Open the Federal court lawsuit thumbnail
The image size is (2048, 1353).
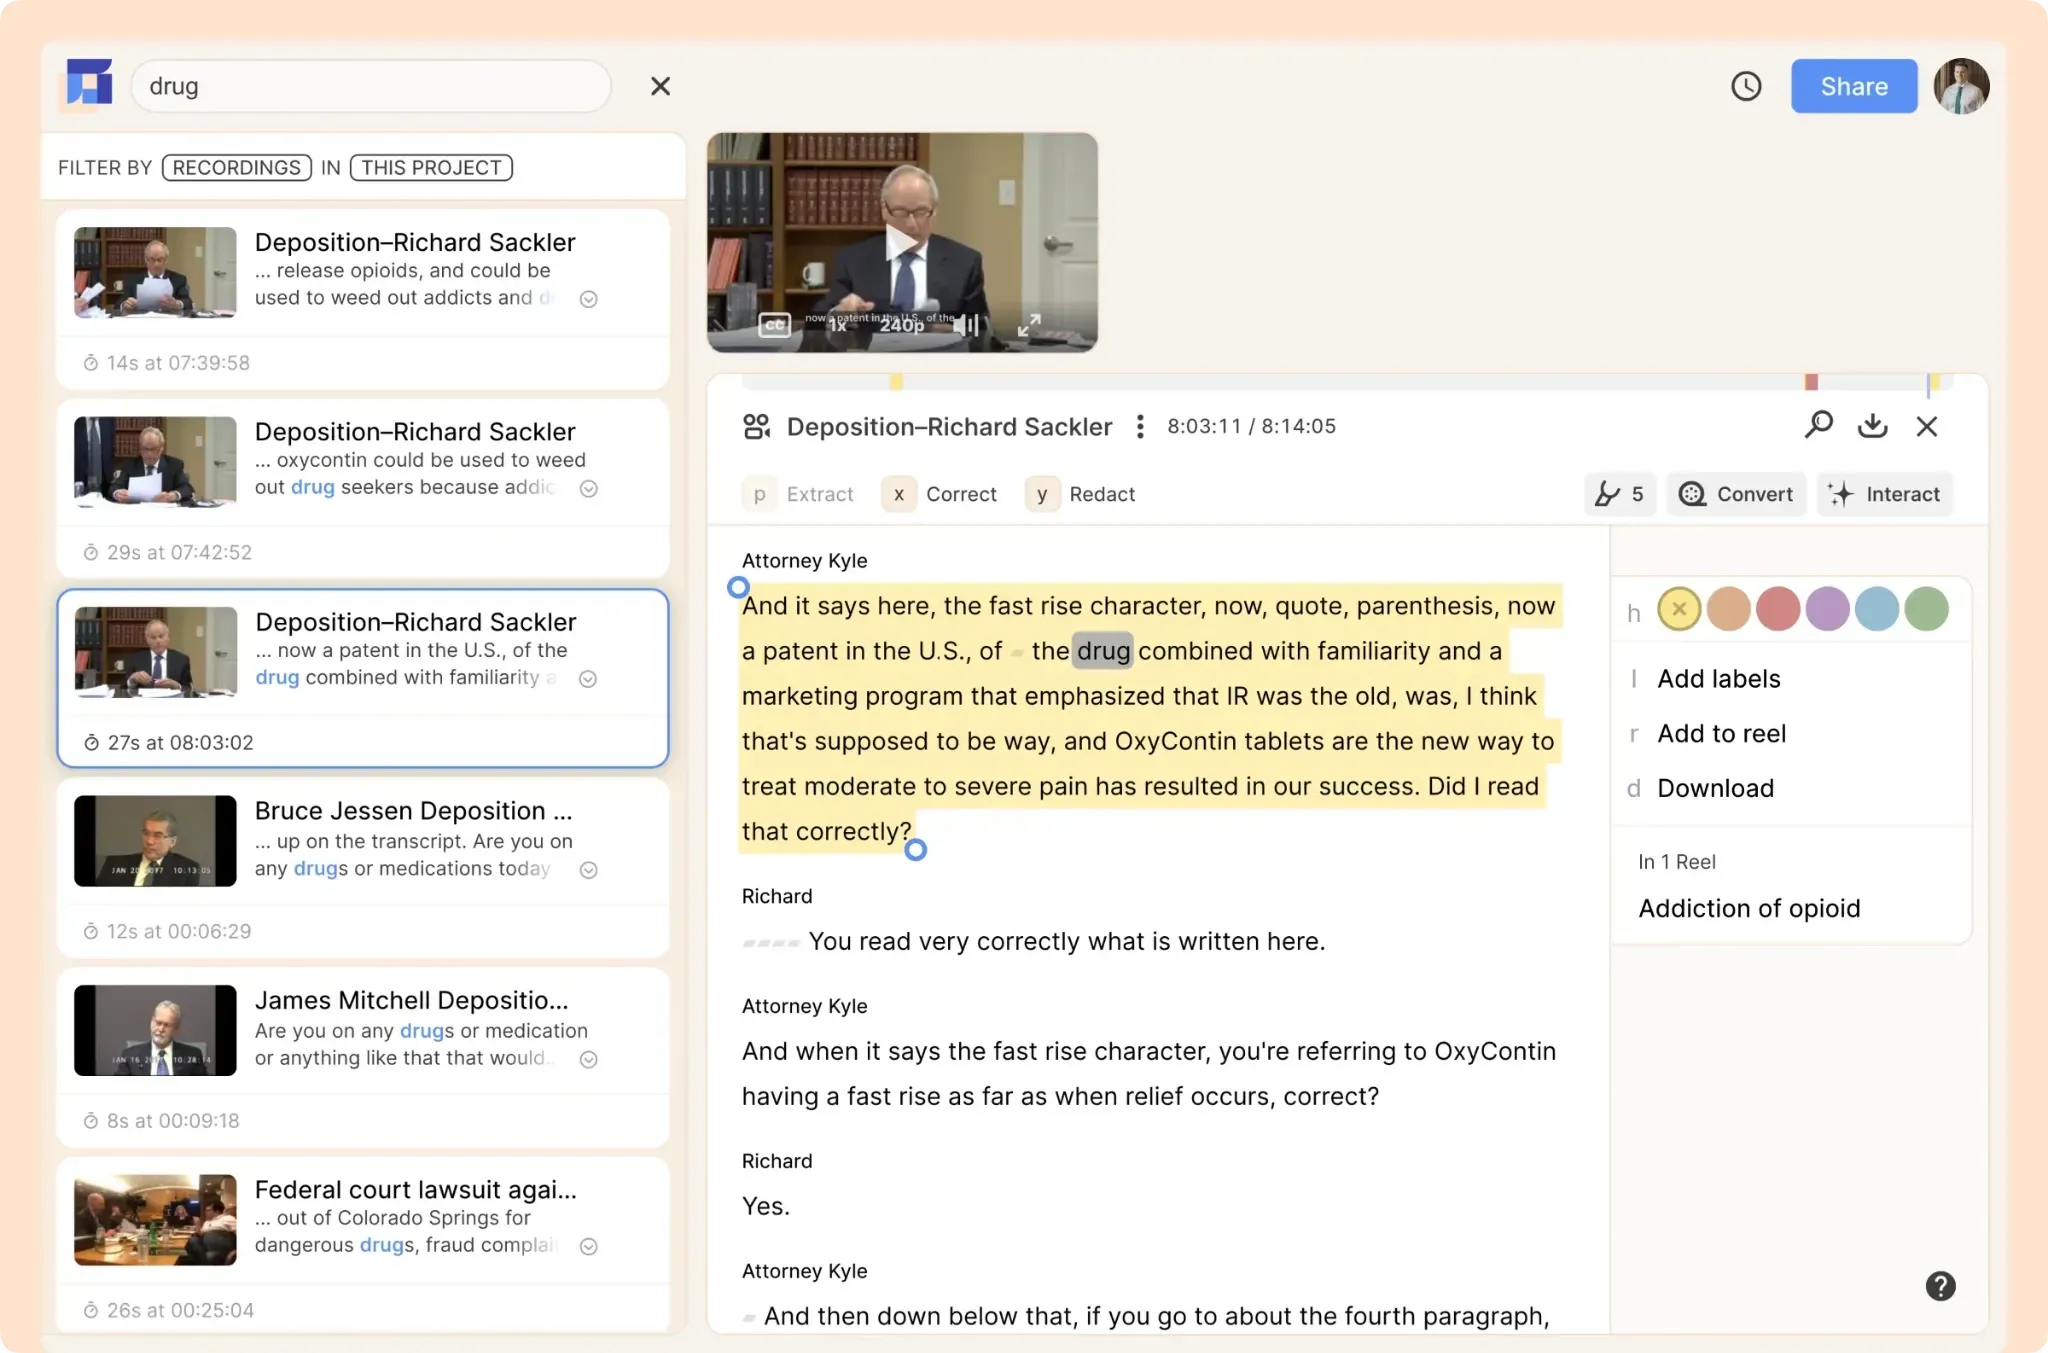pos(155,1220)
